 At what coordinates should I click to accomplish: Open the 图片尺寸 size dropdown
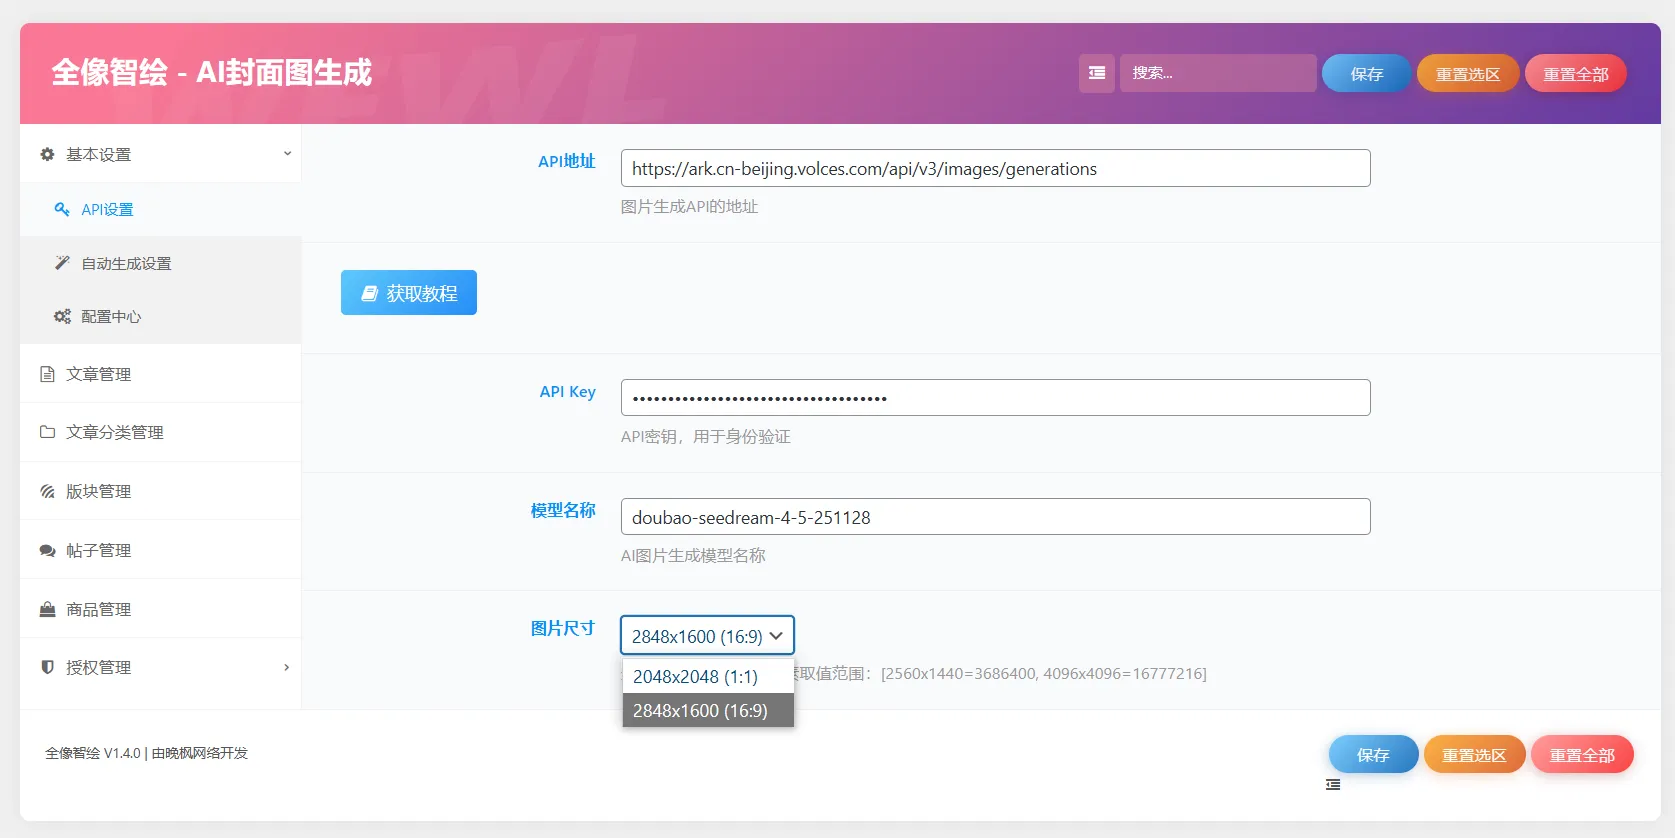[x=707, y=636]
